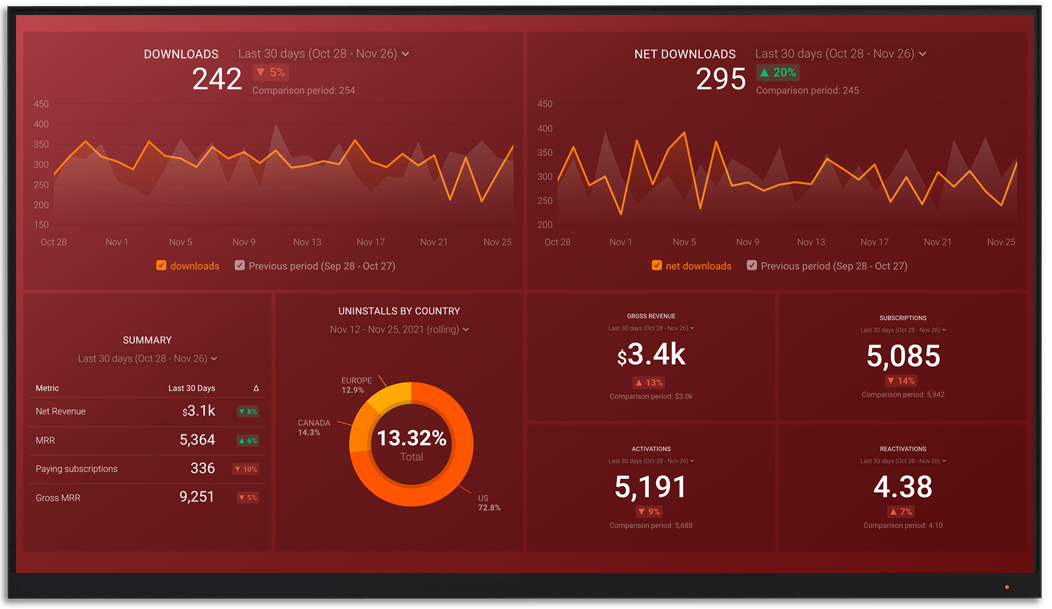Uncheck the orange downloads series checkbox
Image resolution: width=1052 pixels, height=609 pixels.
click(161, 266)
